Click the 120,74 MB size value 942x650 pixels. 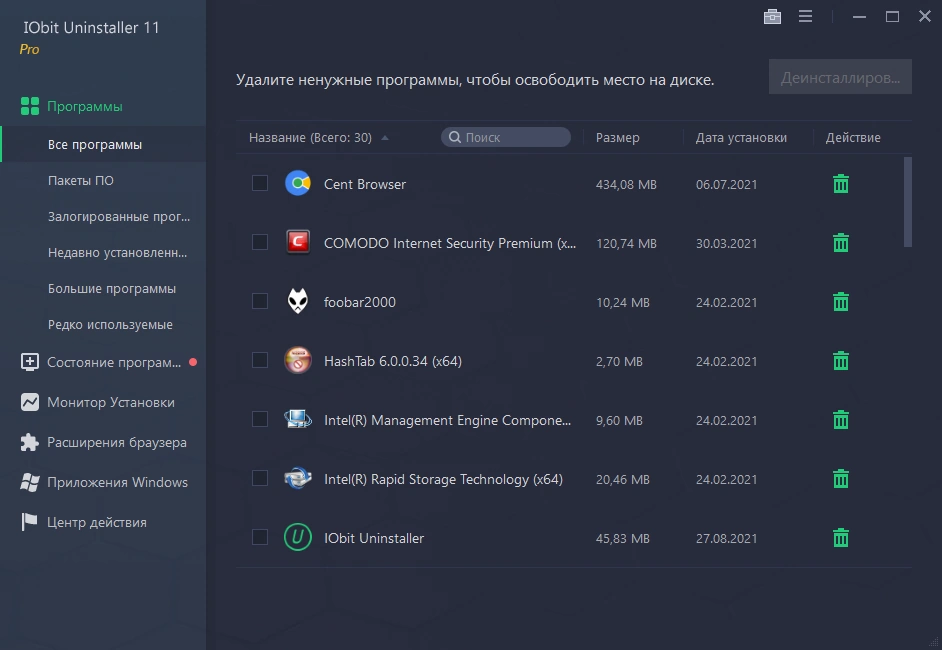626,243
